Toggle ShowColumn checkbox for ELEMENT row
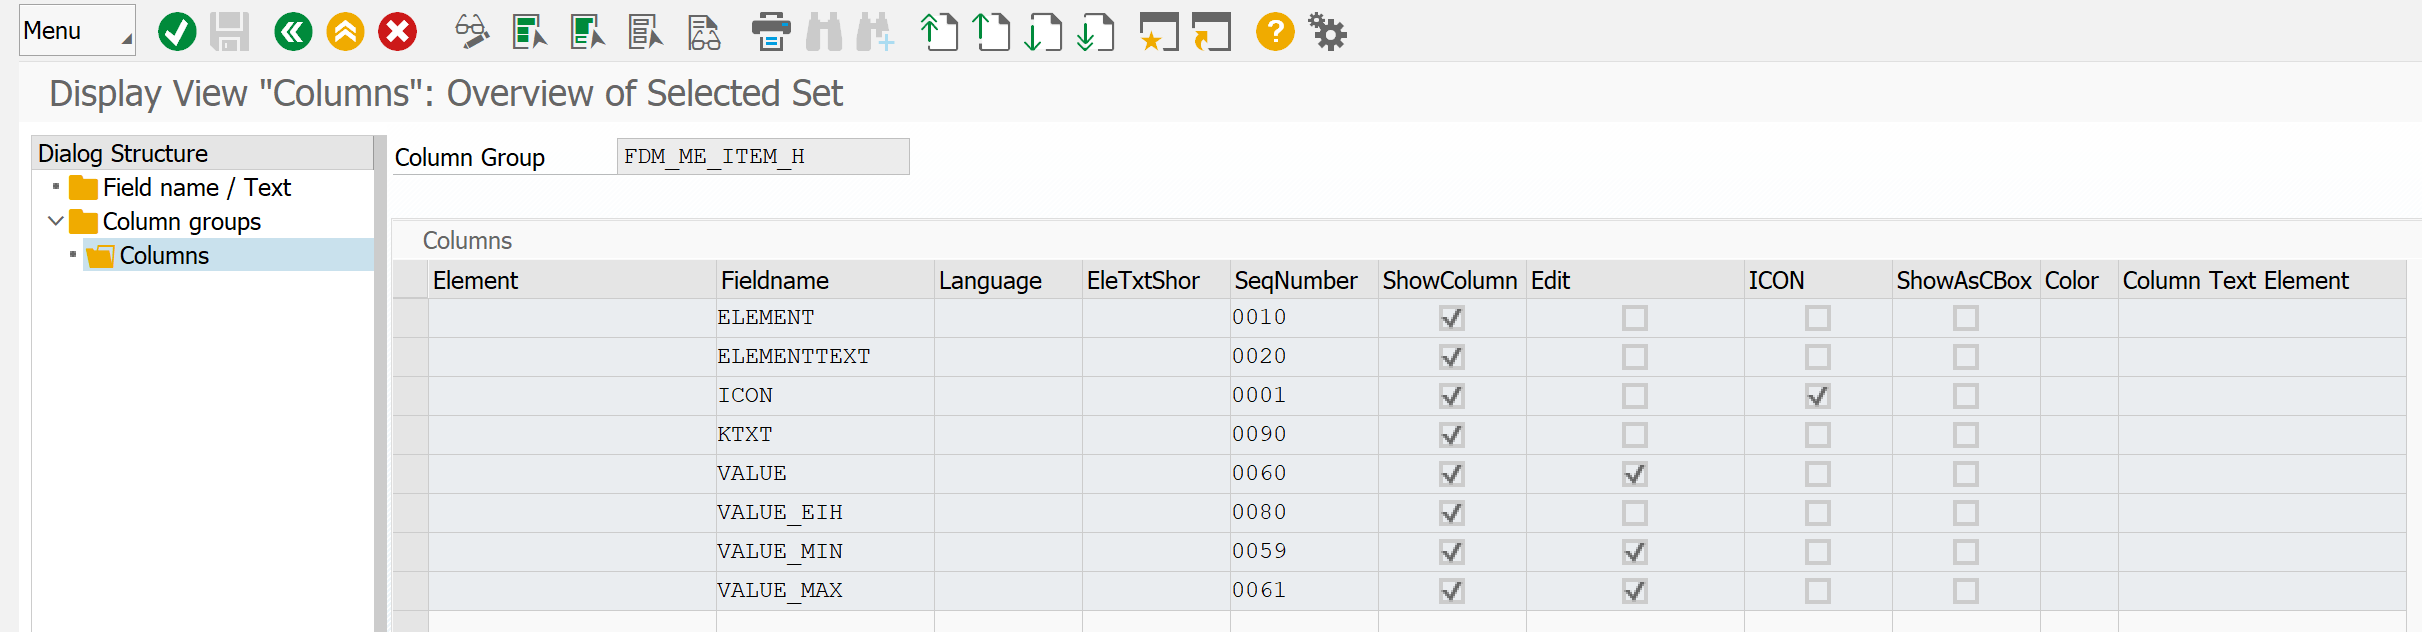2422x632 pixels. click(1451, 318)
